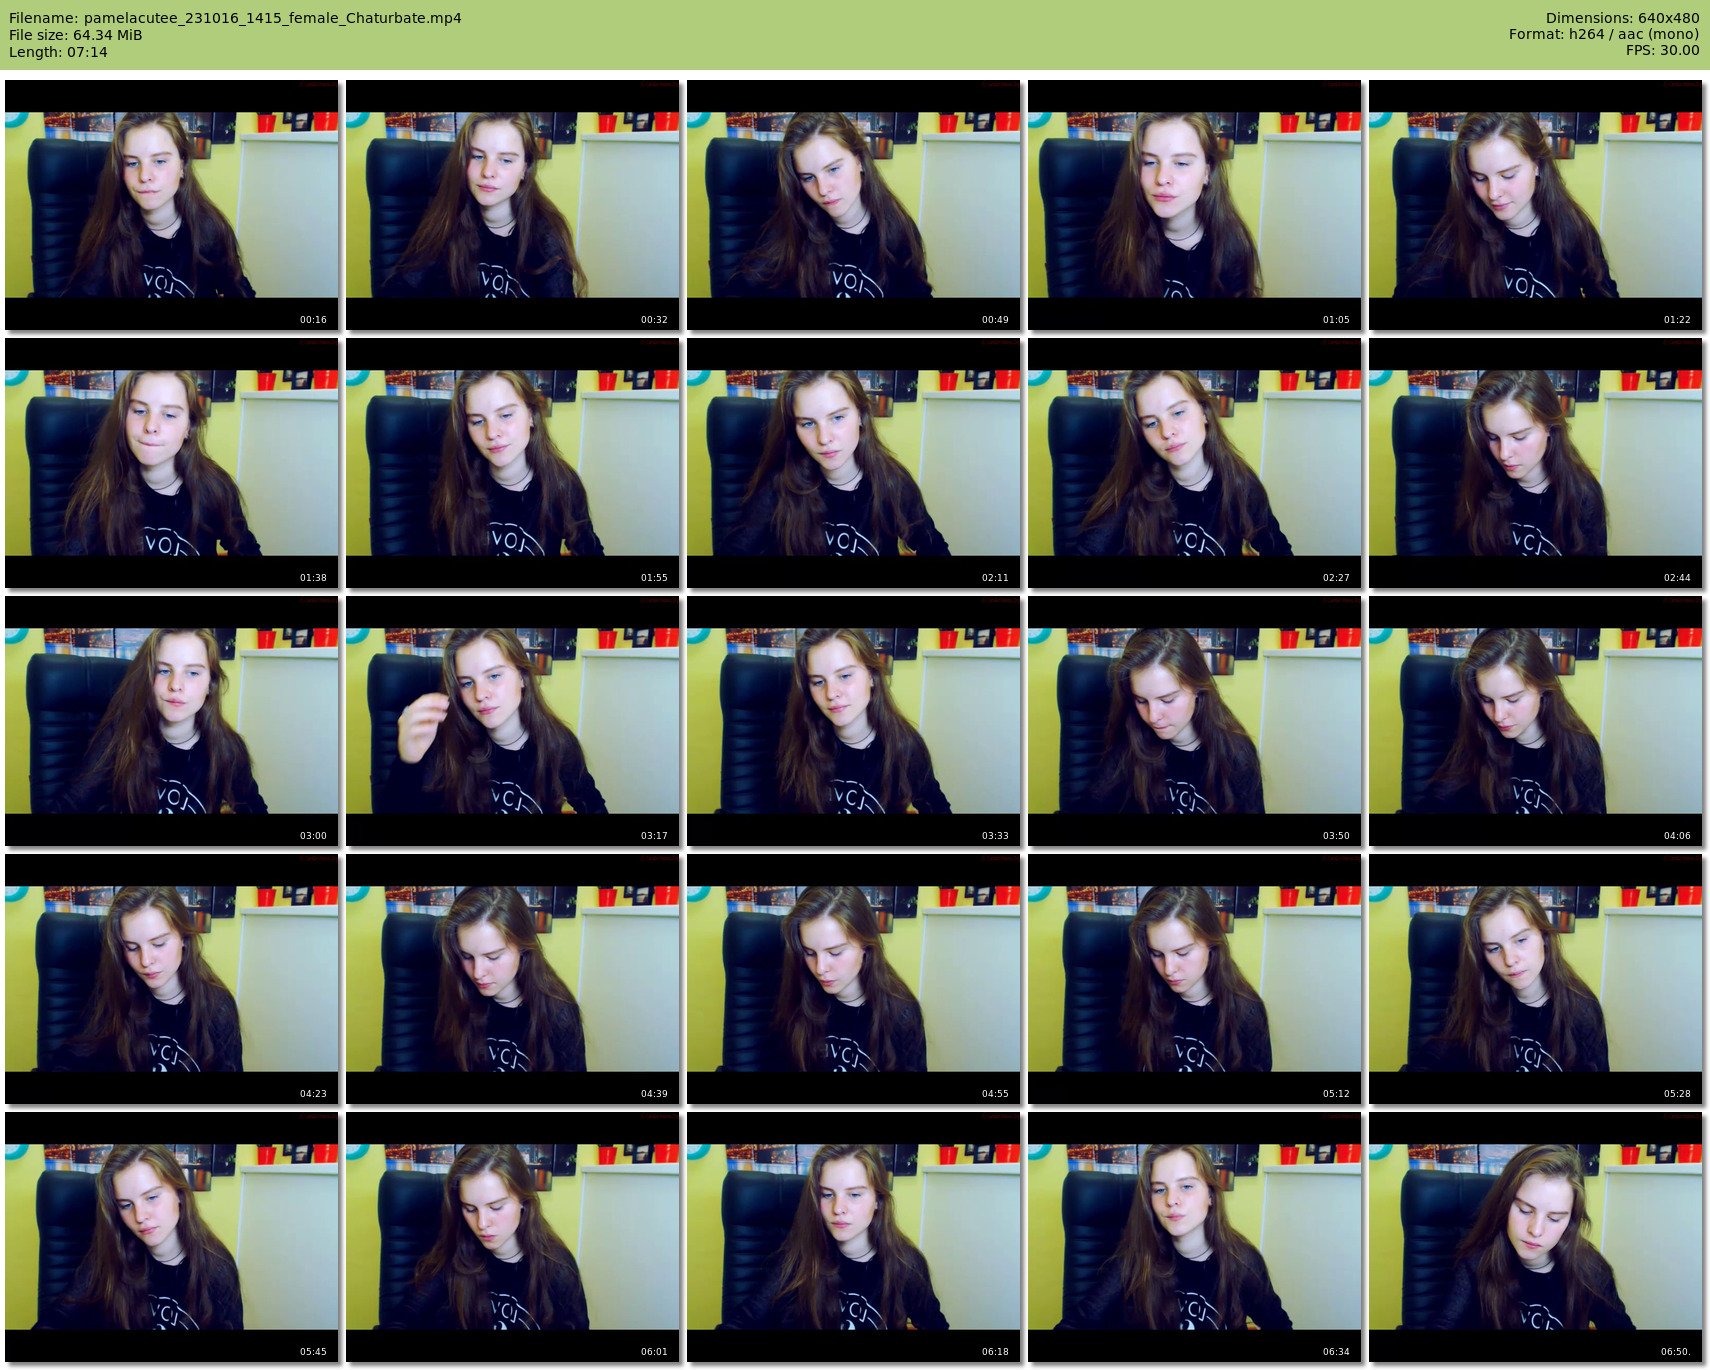The width and height of the screenshot is (1710, 1370).
Task: Open the final thumbnail stamped 06:50
Action: [1536, 1237]
